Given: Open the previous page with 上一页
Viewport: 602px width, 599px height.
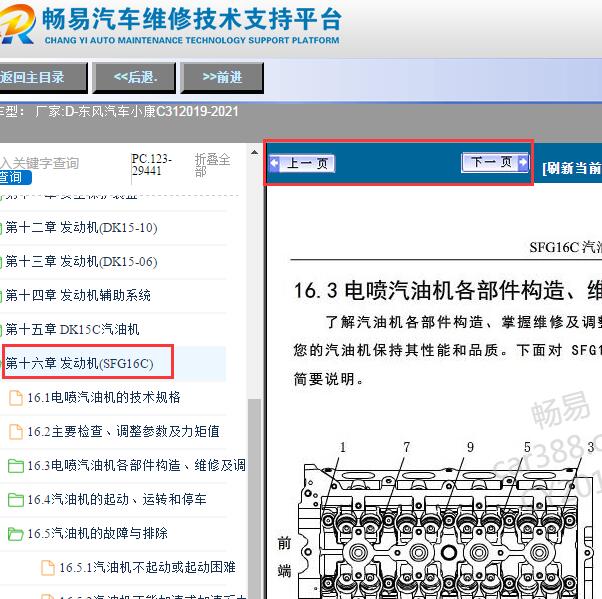Looking at the screenshot, I should click(302, 164).
